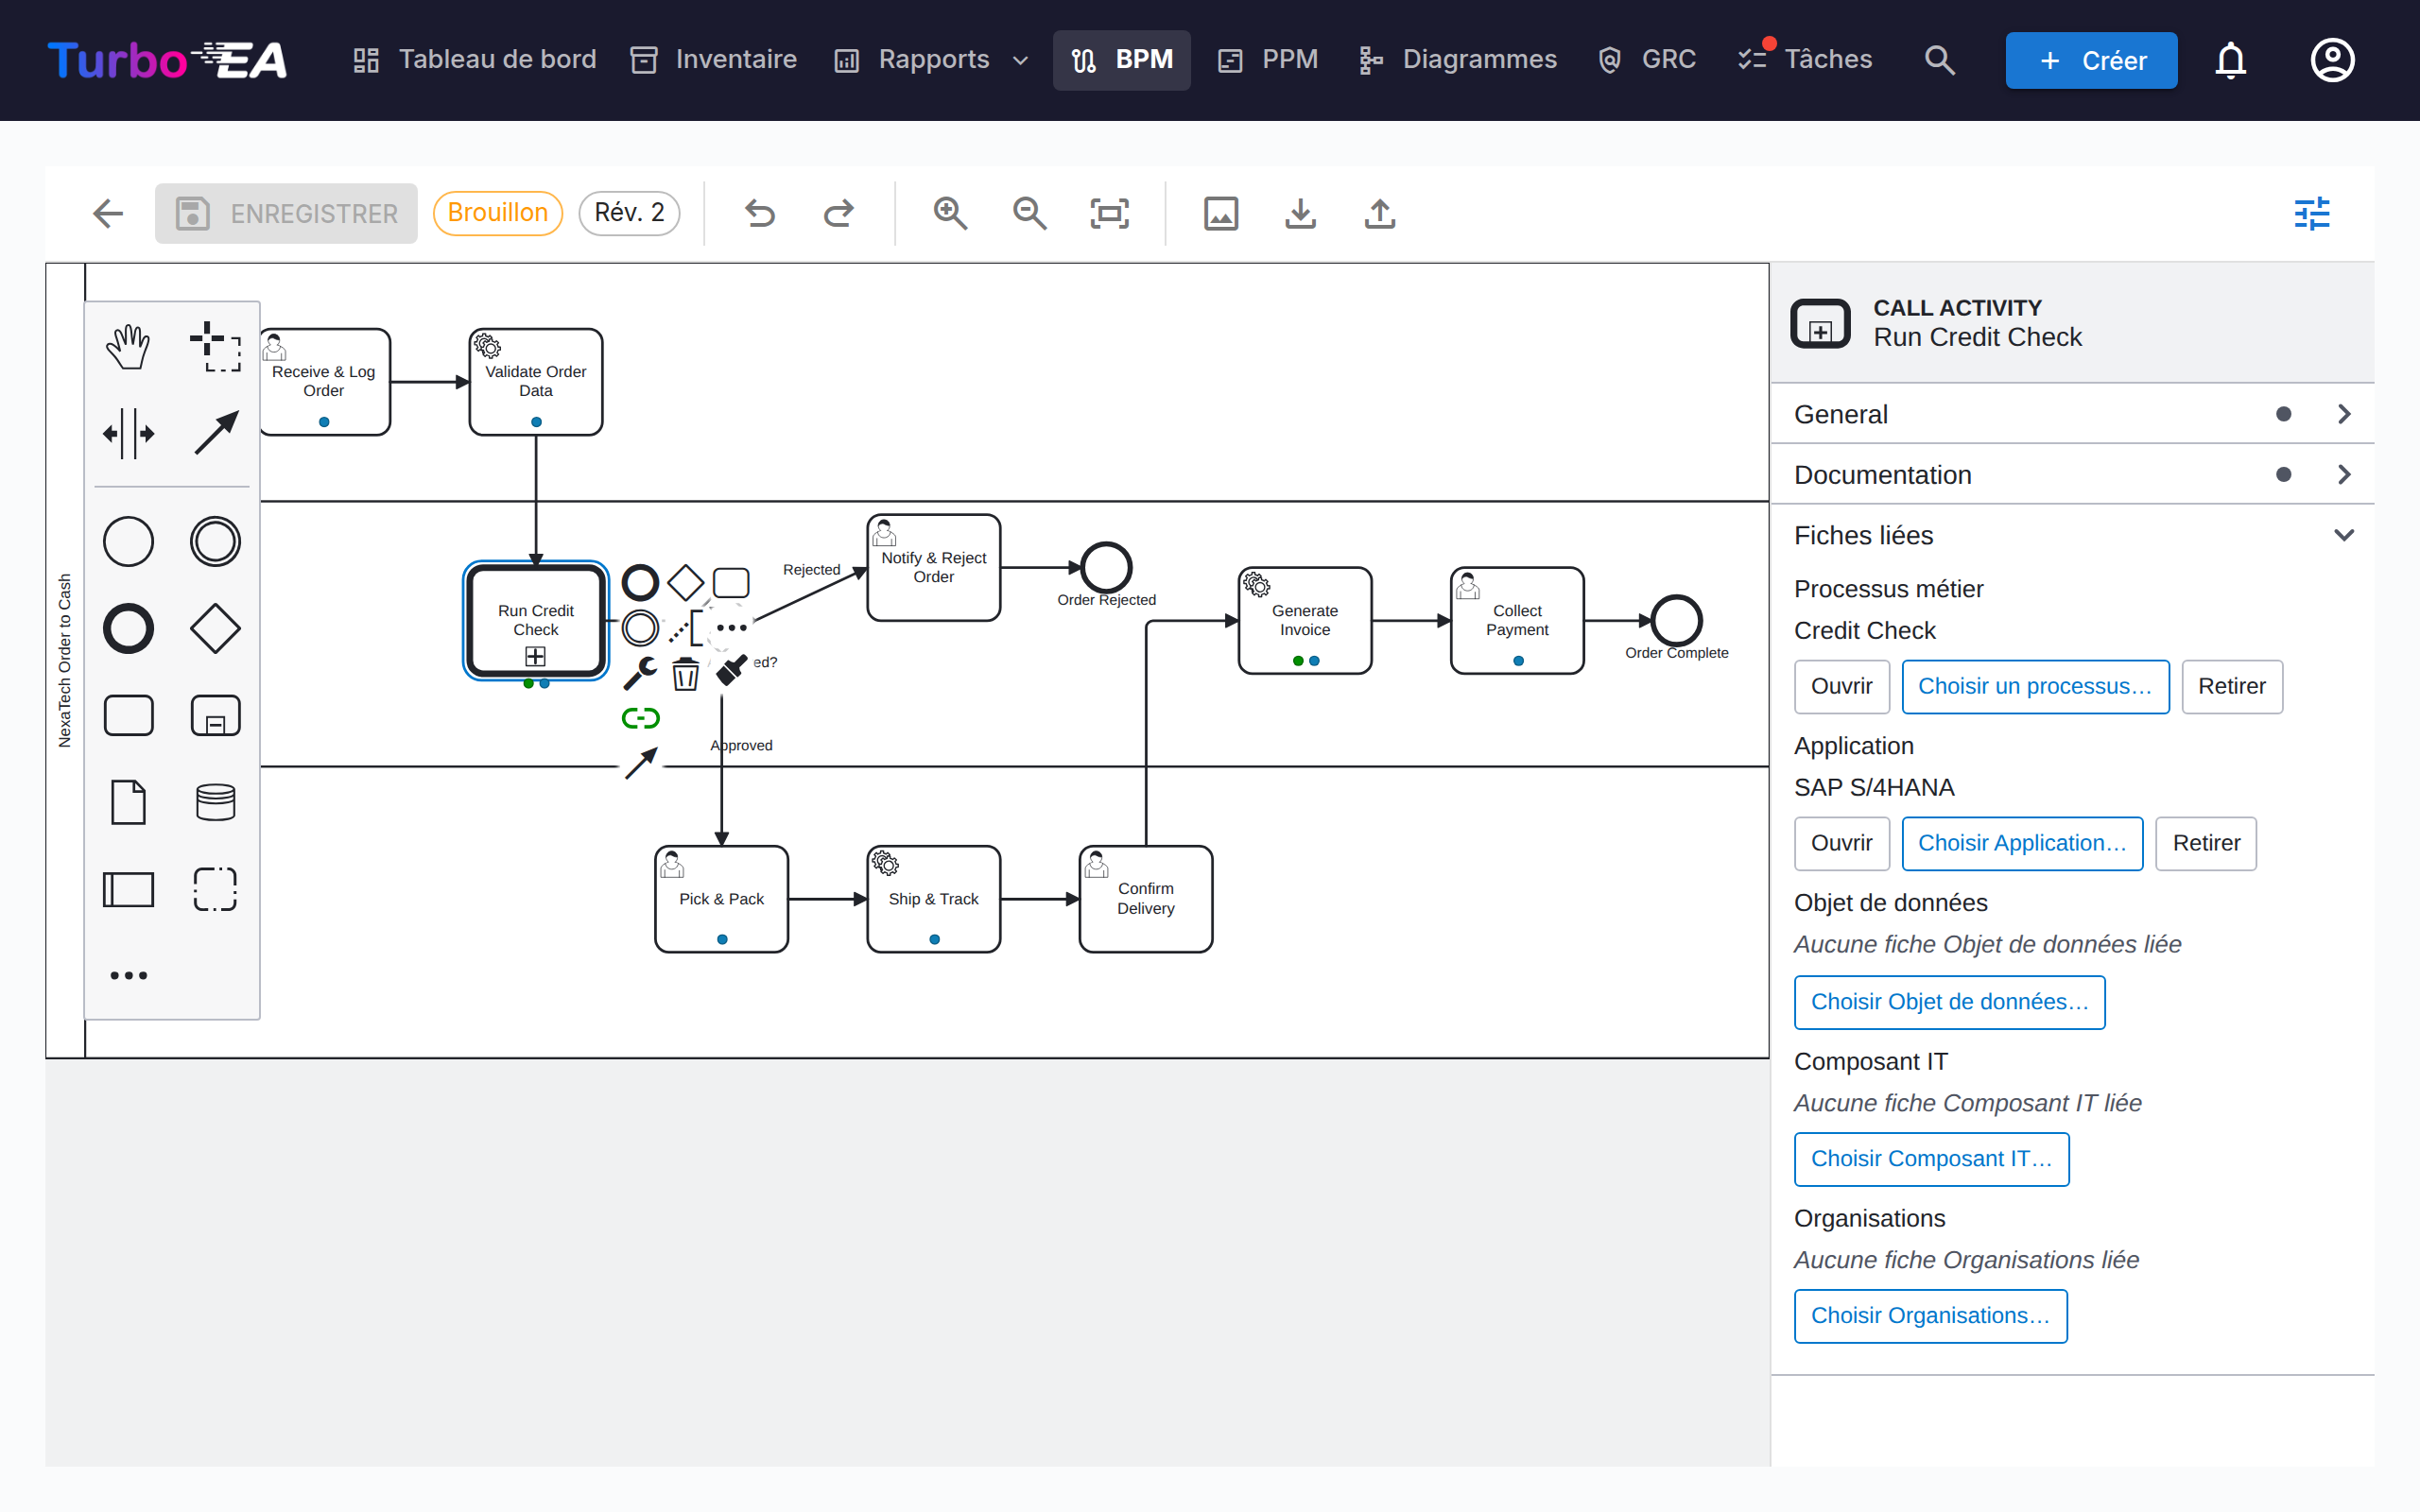
Task: Select the Pick & Pack task
Action: [x=721, y=899]
